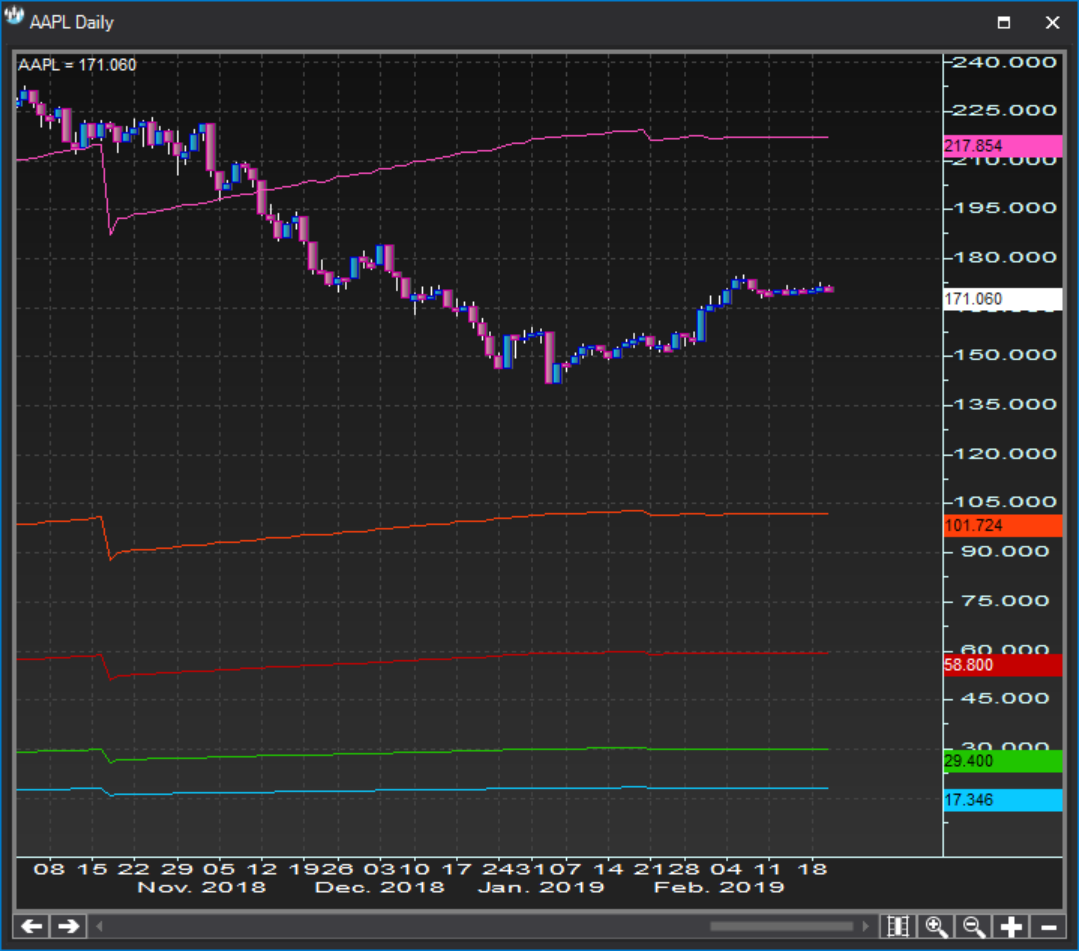
Task: Click the 135.000 price axis label
Action: point(1005,404)
